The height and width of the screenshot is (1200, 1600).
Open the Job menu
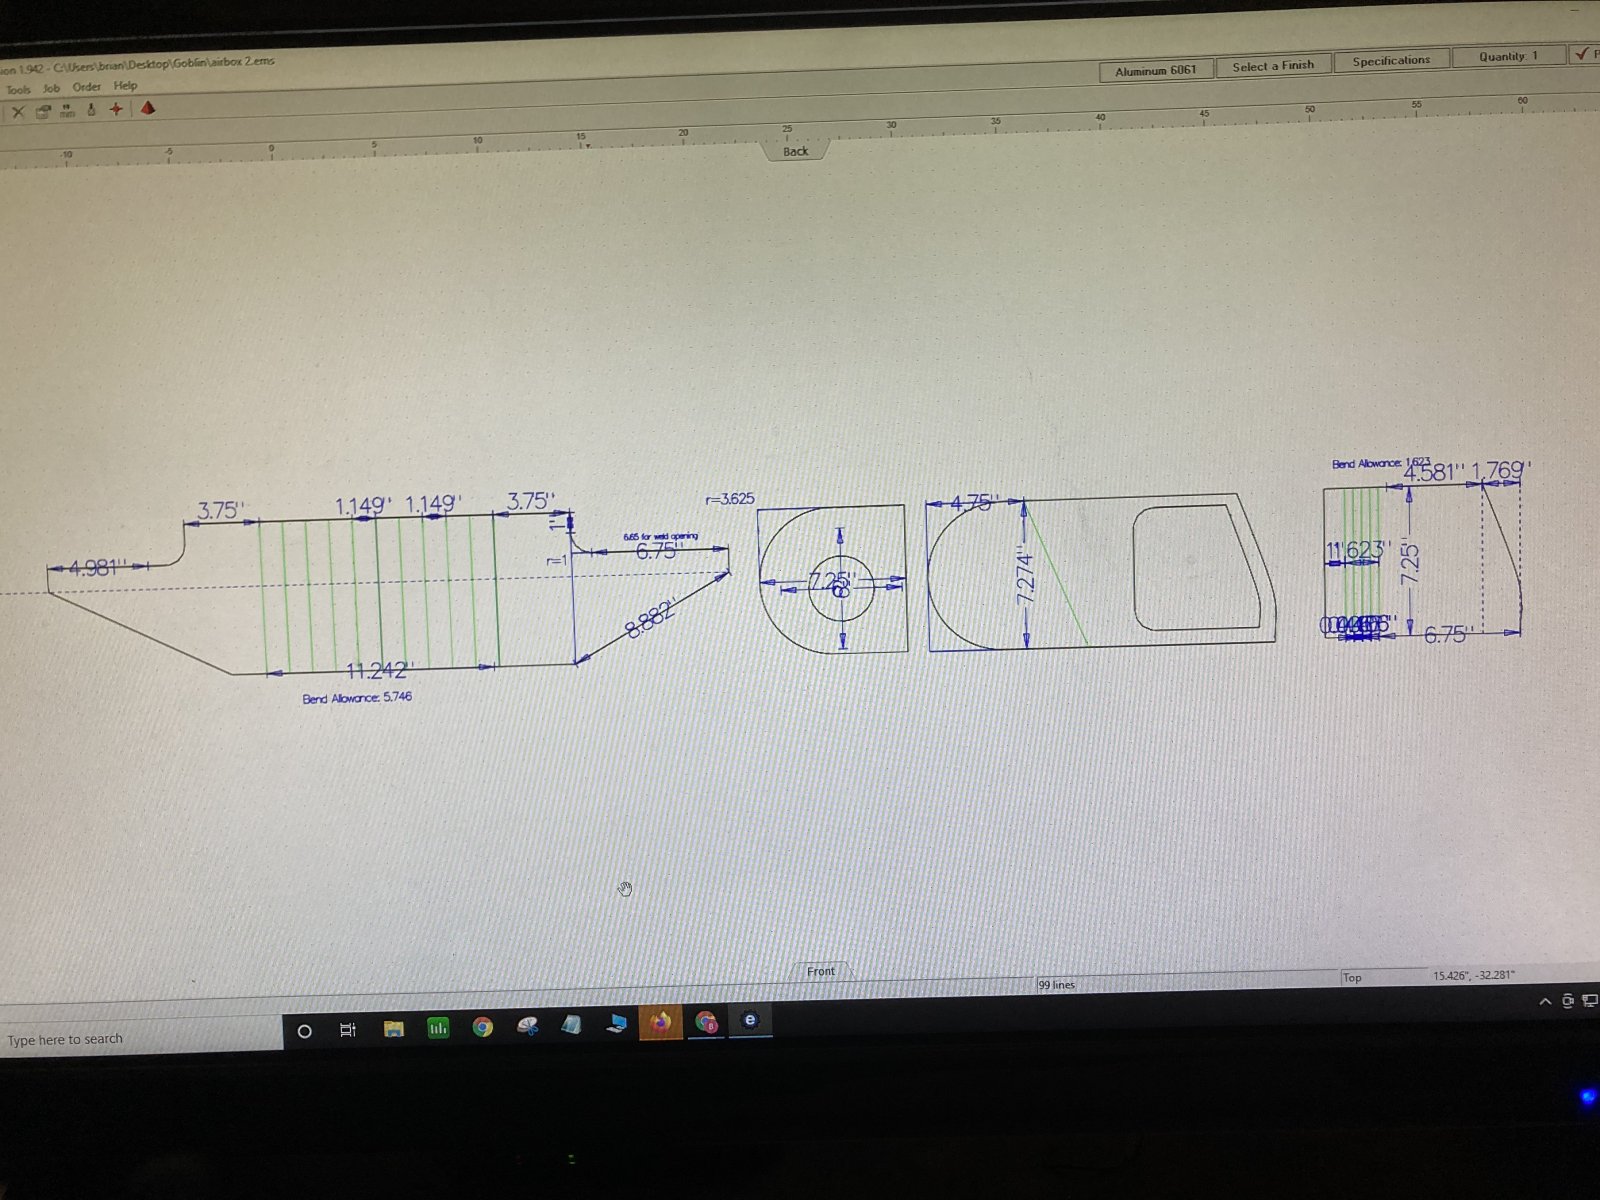51,88
